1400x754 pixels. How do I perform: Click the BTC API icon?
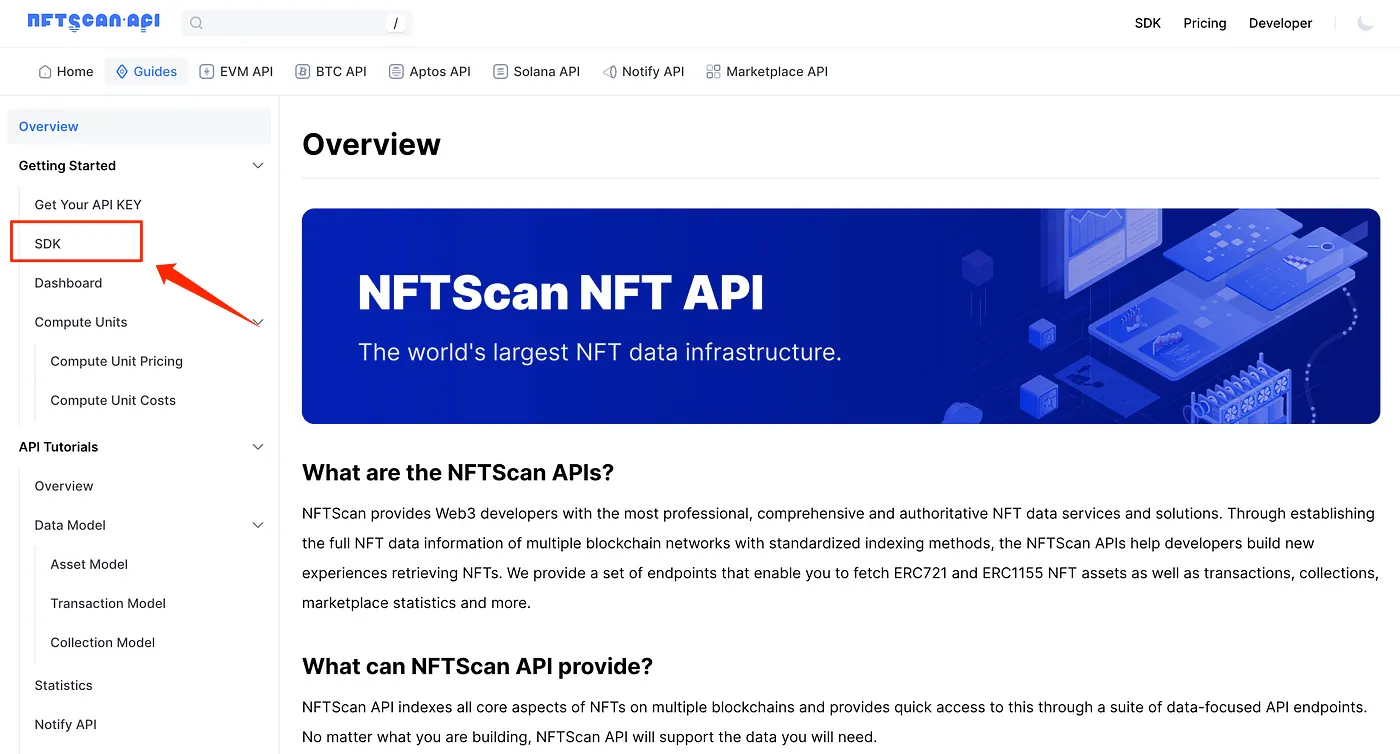303,72
